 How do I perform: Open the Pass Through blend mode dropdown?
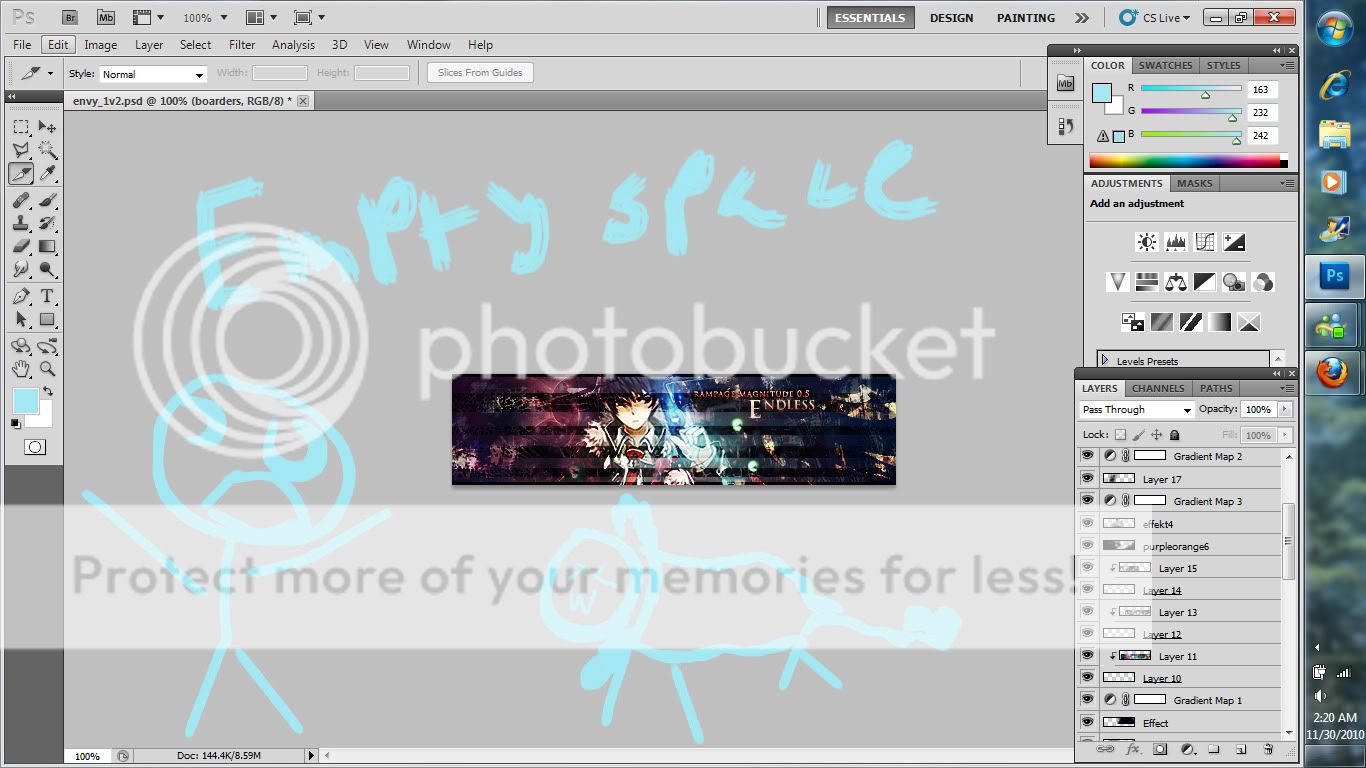tap(1137, 410)
